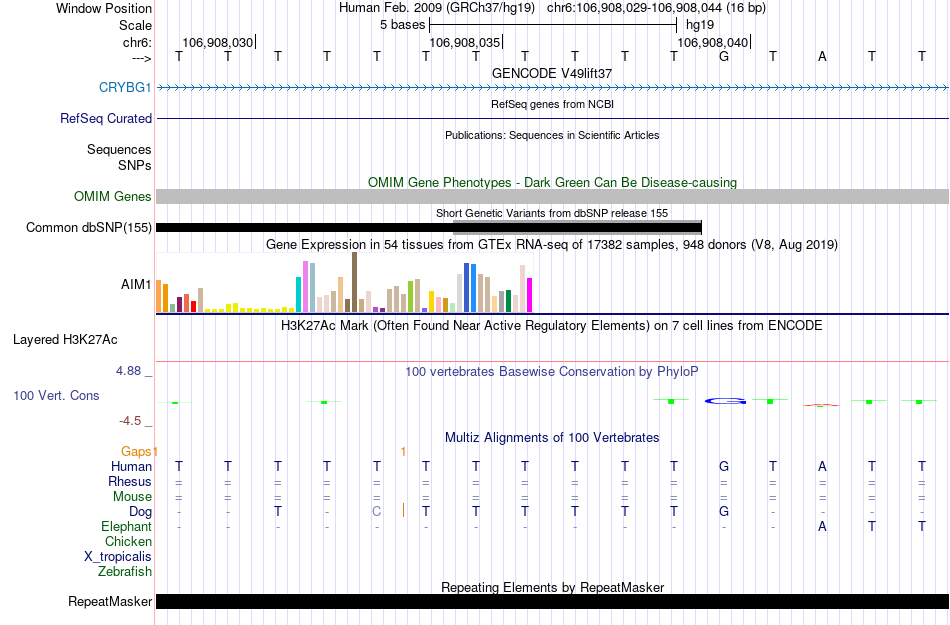
Task: Click Multiz Alignments of 100 Vertebrates title
Action: [x=552, y=437]
